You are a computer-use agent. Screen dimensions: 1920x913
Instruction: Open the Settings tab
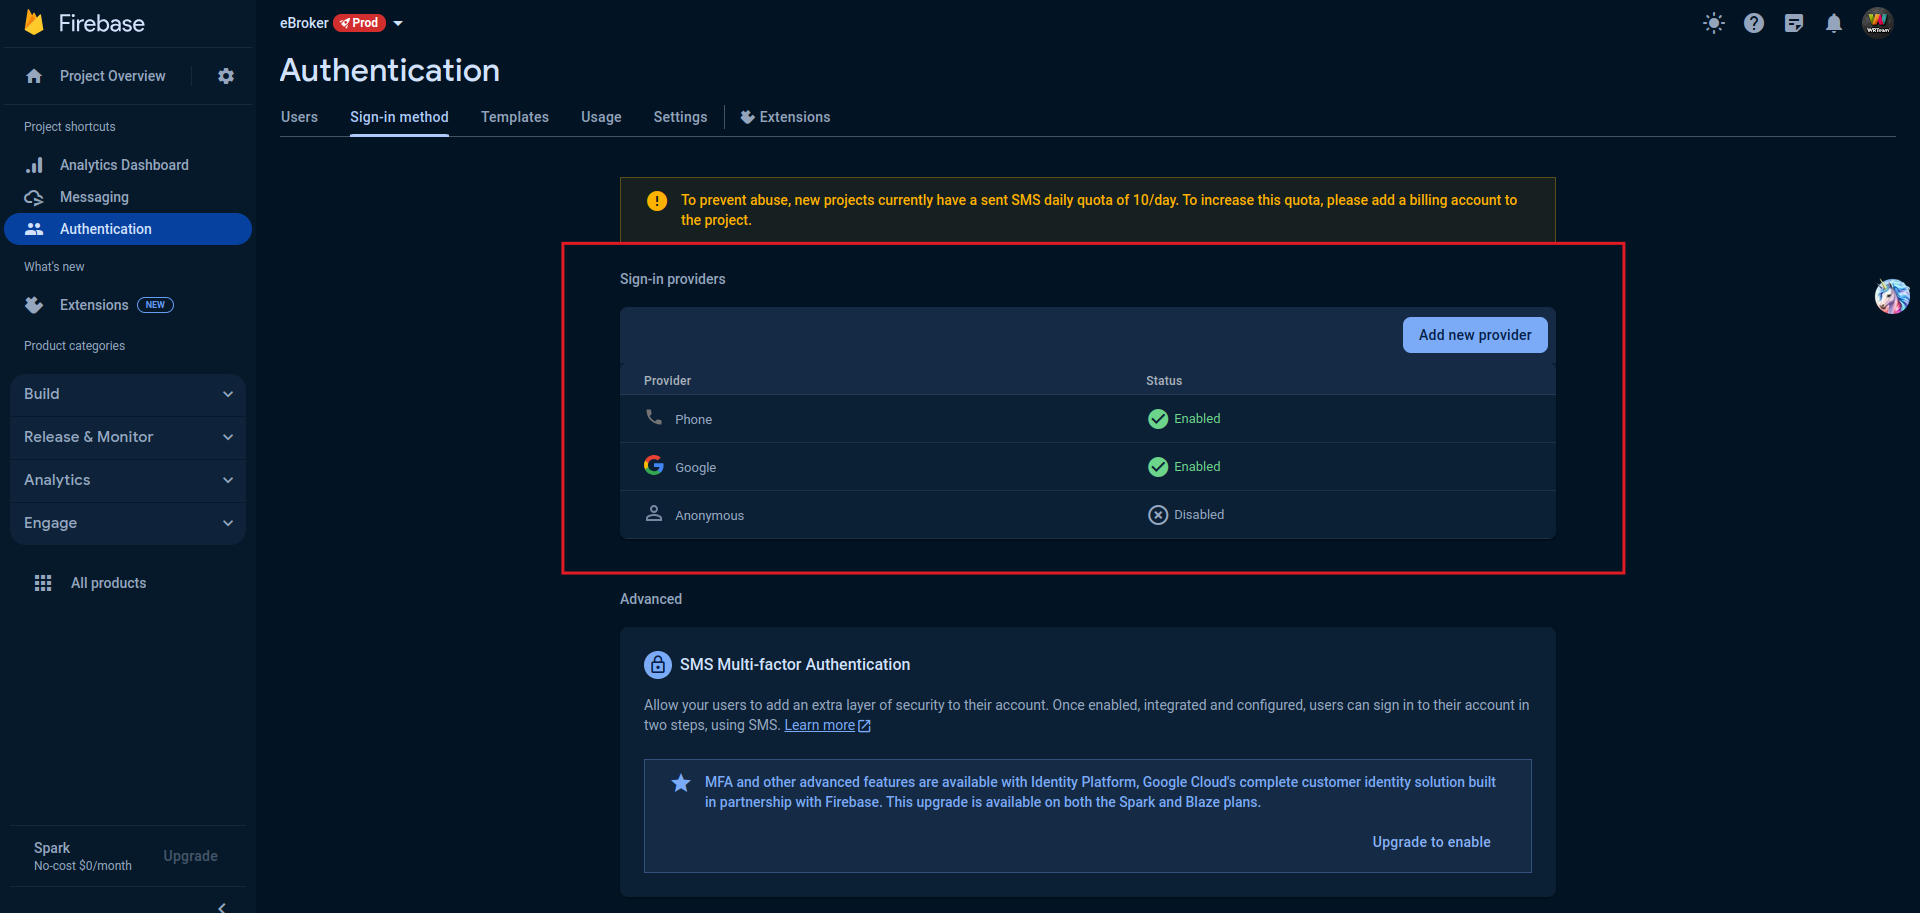(x=680, y=117)
